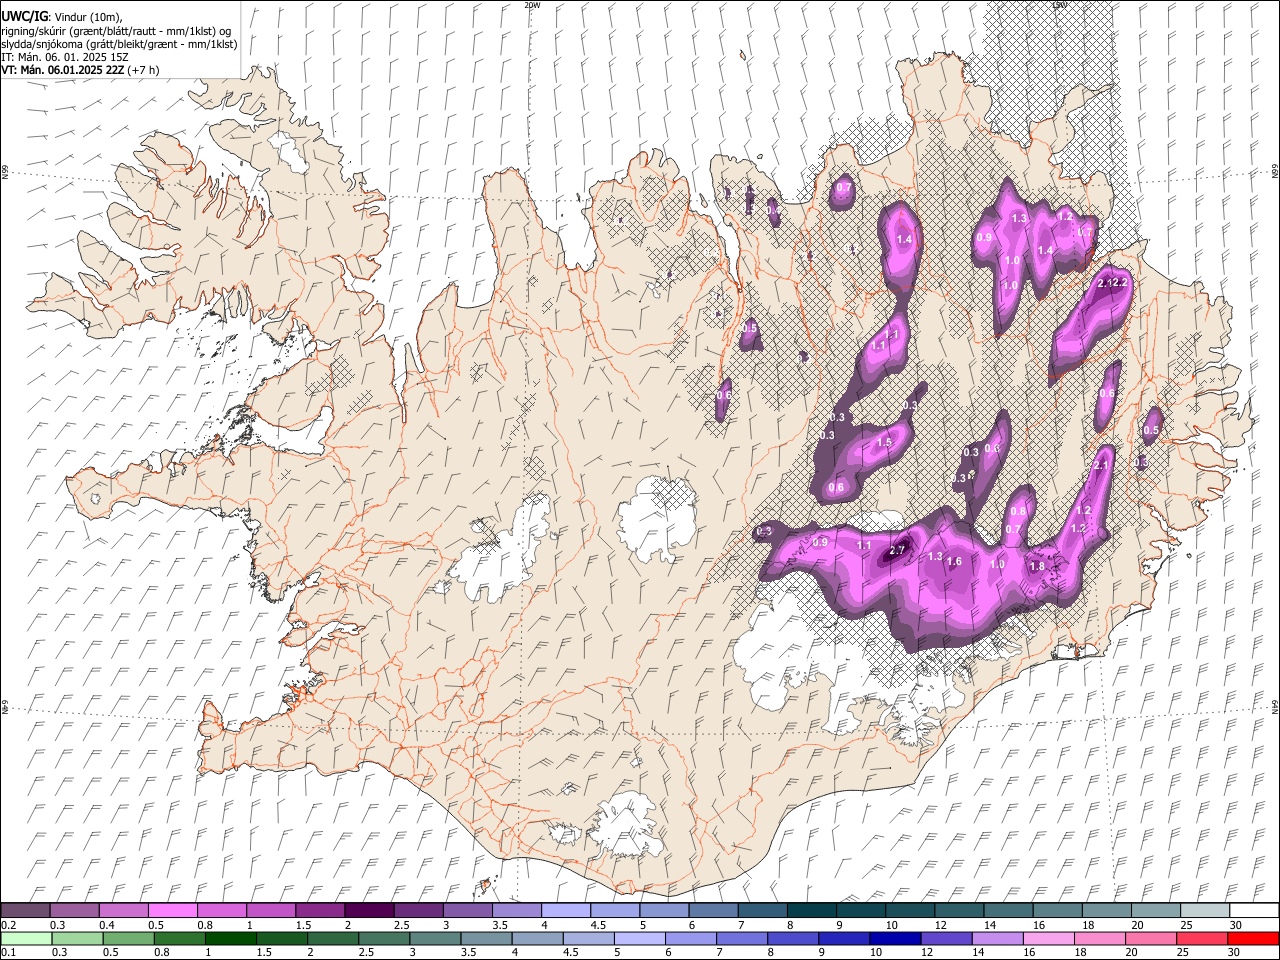Click the 'IT: Mán. 06. 01. 2025 15Z' timestamp

(65, 57)
